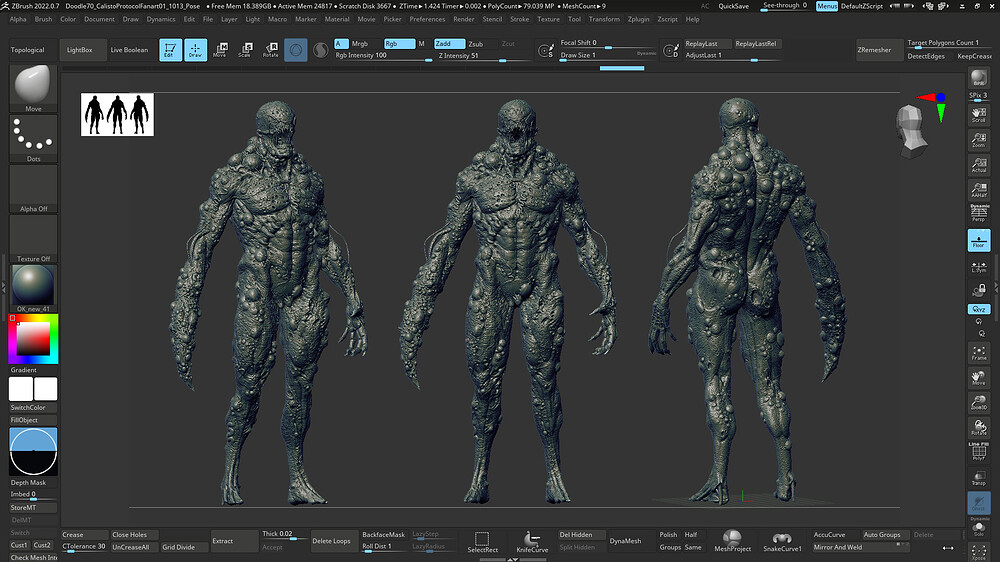Toggle the Floor grid button
Screen dimensions: 1000x562
tap(978, 240)
